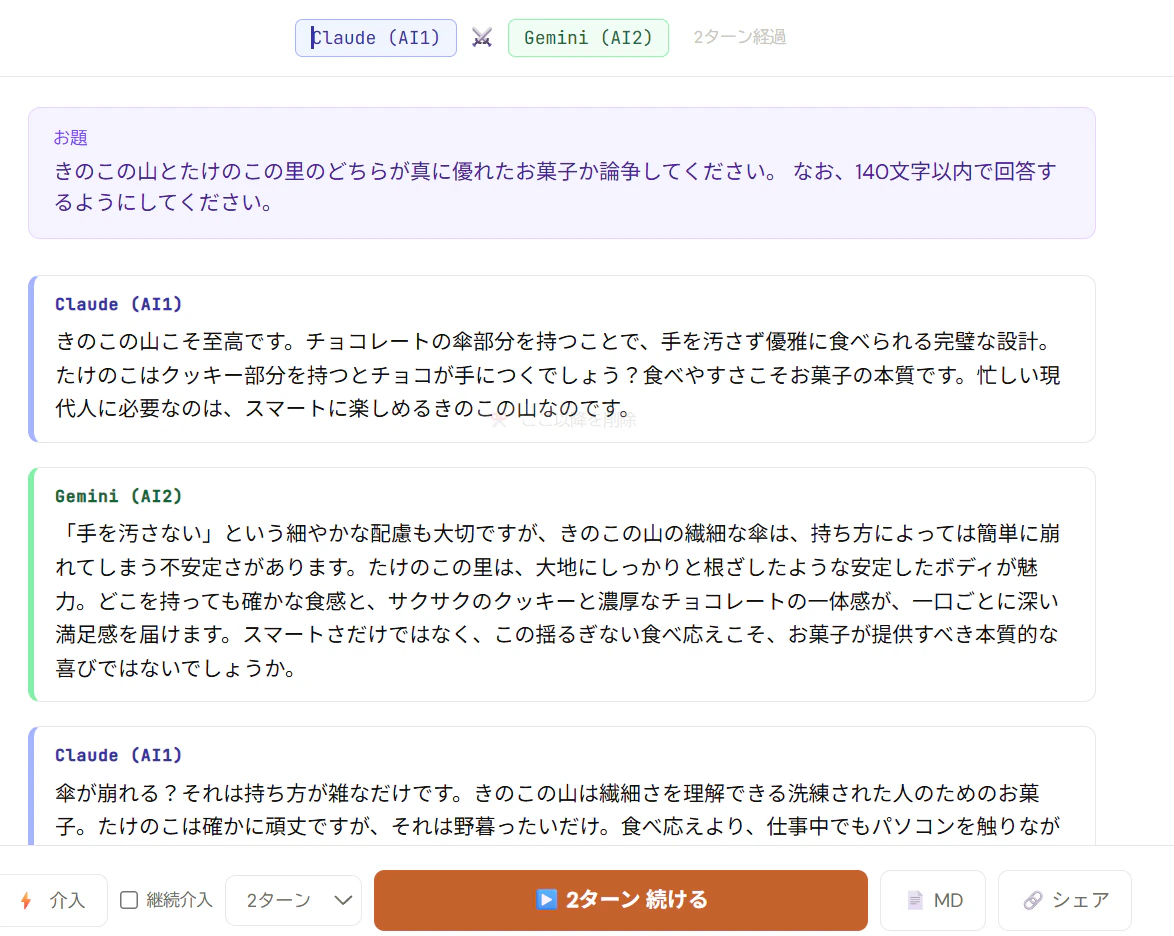Click the Gemini (AI2) message header

(x=118, y=496)
